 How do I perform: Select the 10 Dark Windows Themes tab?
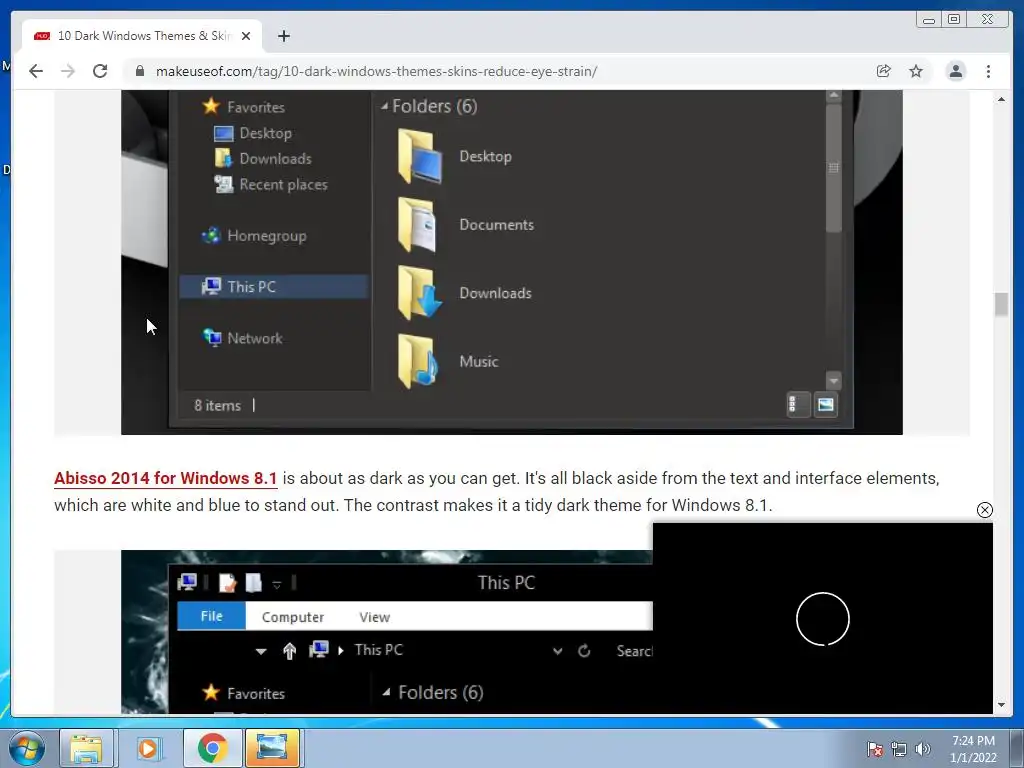pyautogui.click(x=142, y=36)
